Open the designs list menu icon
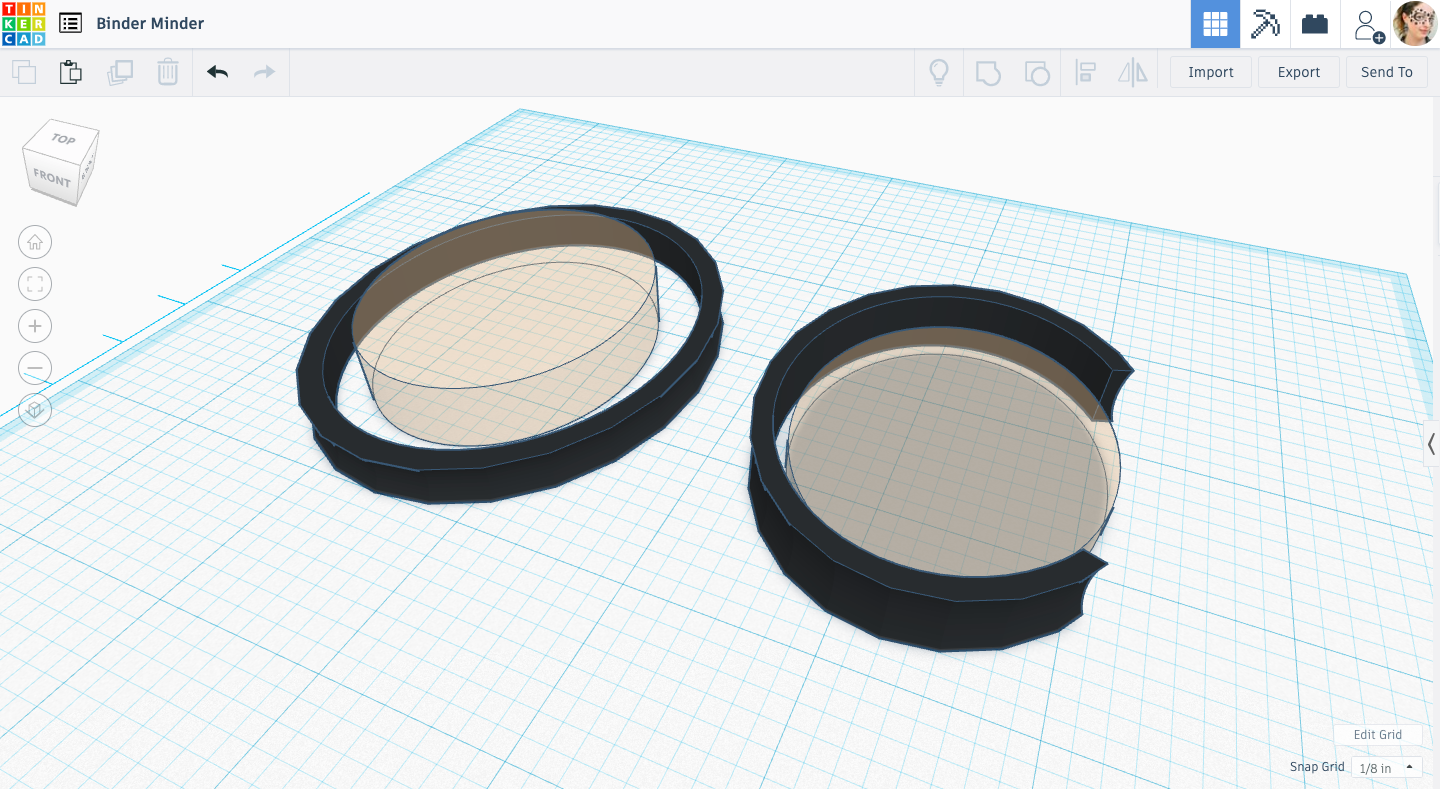 (70, 23)
